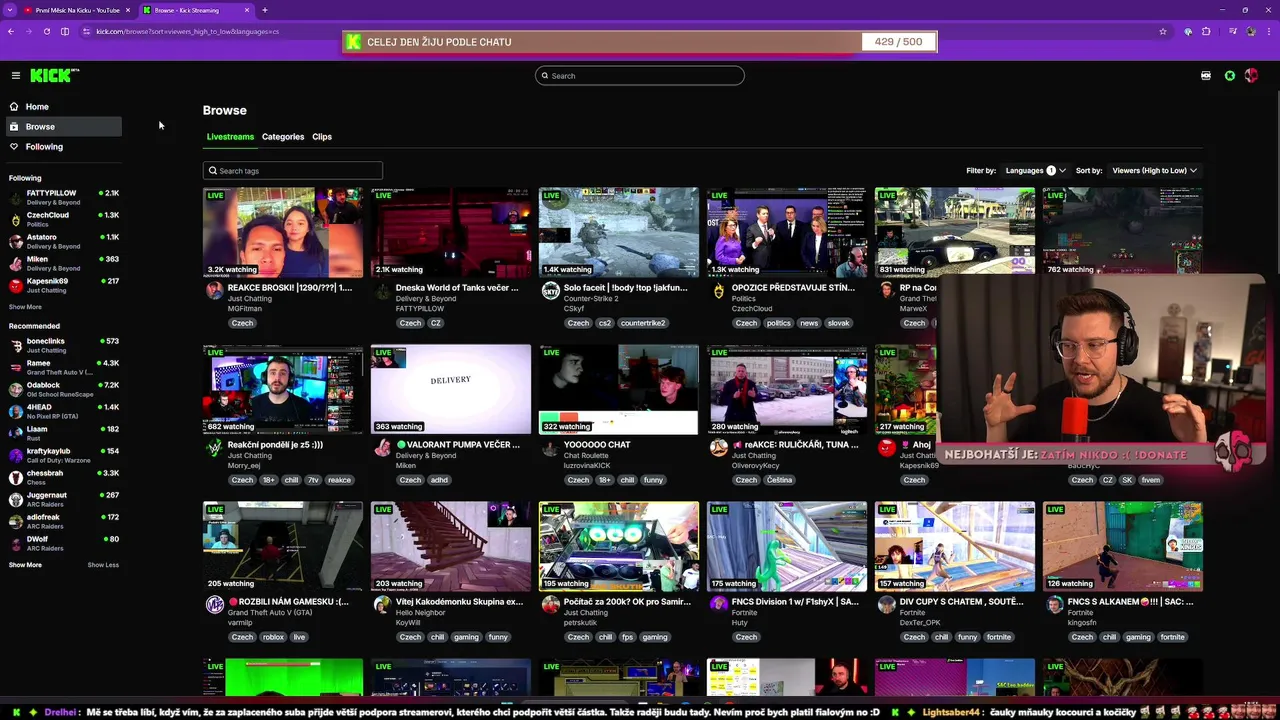Open kingosfn avatar on stream card

coord(1054,605)
